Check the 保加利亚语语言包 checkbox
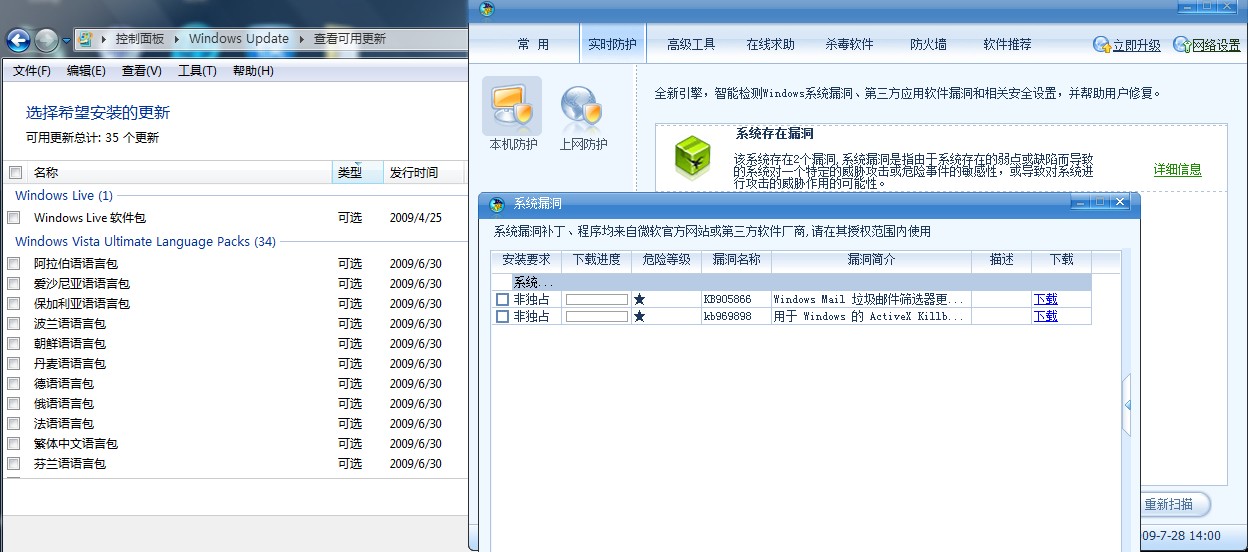This screenshot has width=1248, height=552. [x=14, y=303]
